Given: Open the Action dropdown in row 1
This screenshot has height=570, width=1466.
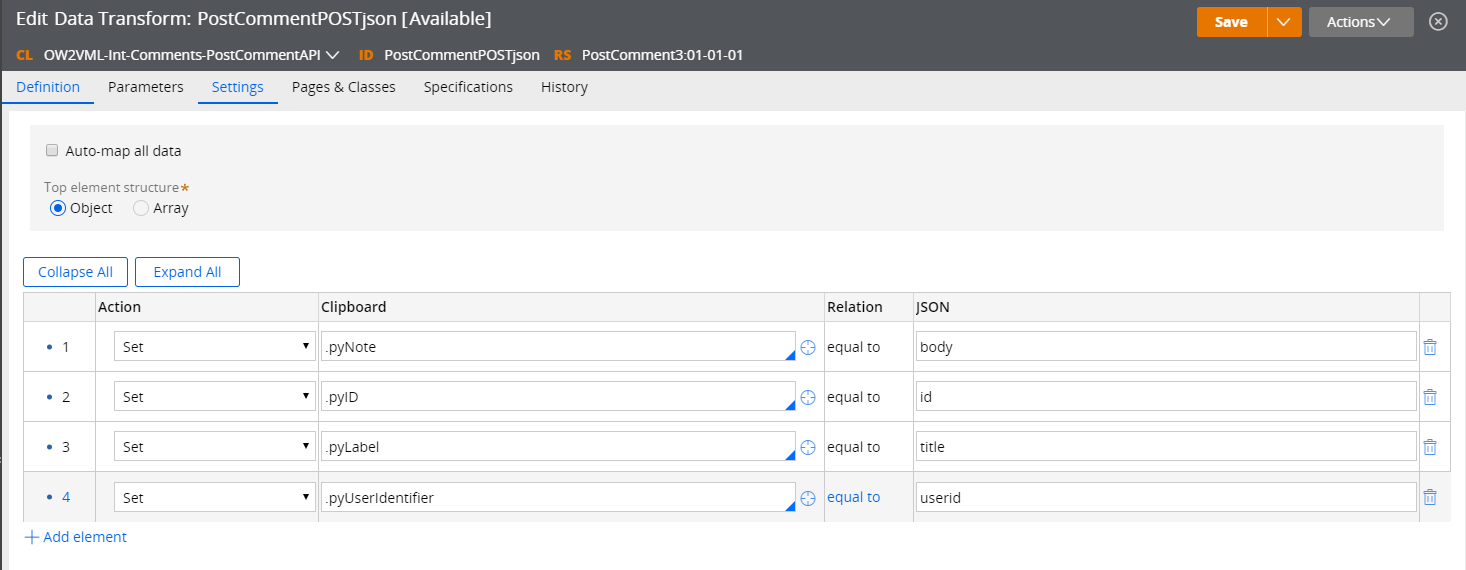Looking at the screenshot, I should pos(214,347).
